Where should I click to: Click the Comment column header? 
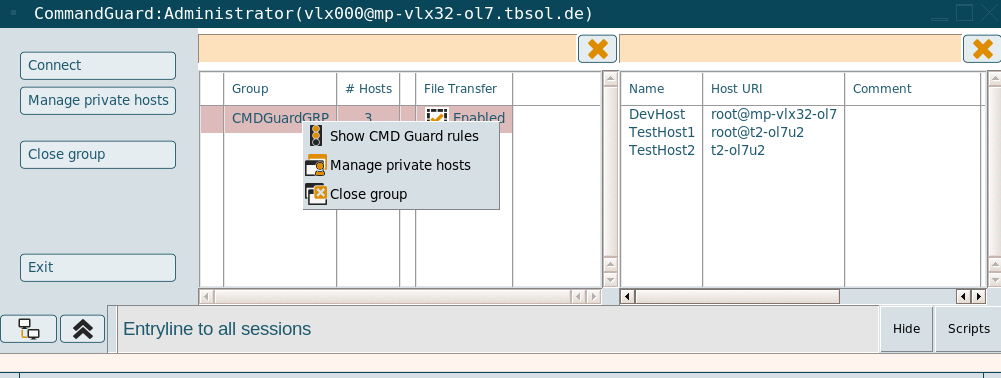pyautogui.click(x=913, y=89)
